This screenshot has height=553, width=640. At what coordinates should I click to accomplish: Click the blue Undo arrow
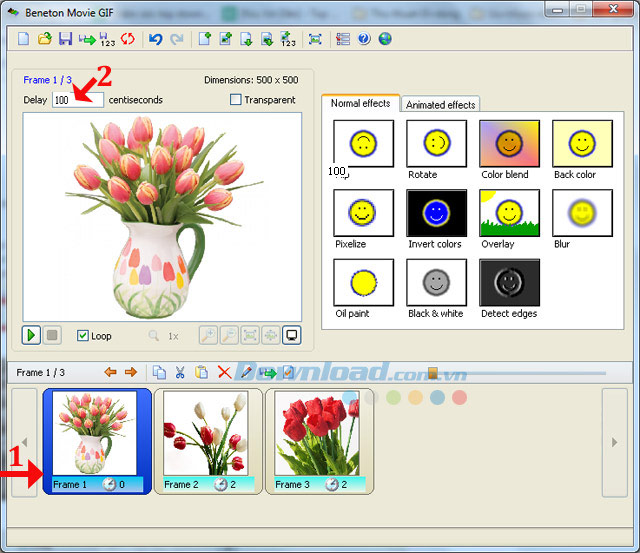click(x=155, y=40)
